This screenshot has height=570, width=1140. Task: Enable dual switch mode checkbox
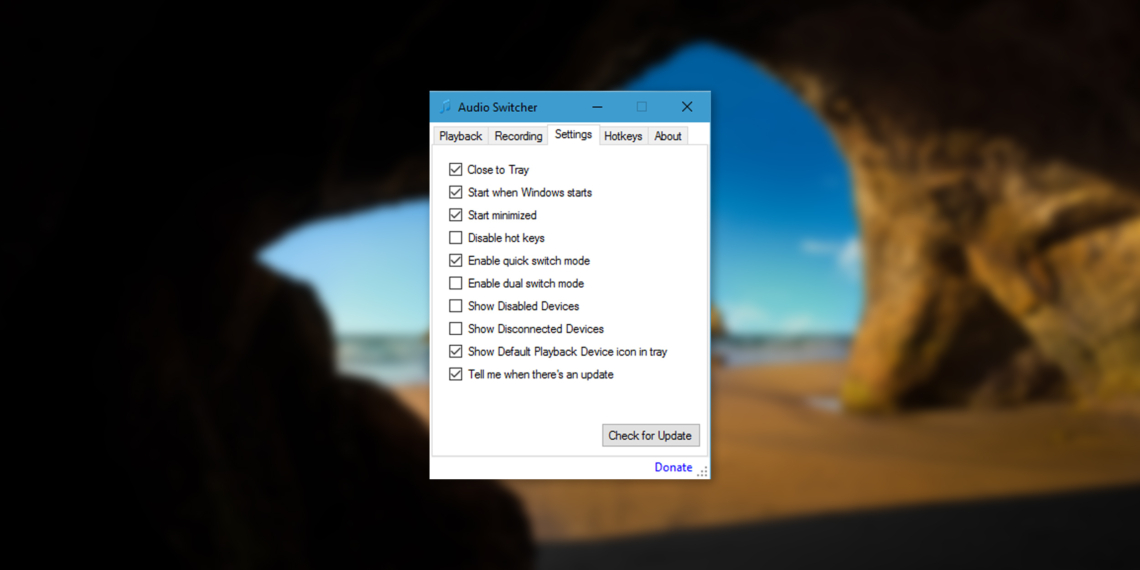pyautogui.click(x=456, y=284)
